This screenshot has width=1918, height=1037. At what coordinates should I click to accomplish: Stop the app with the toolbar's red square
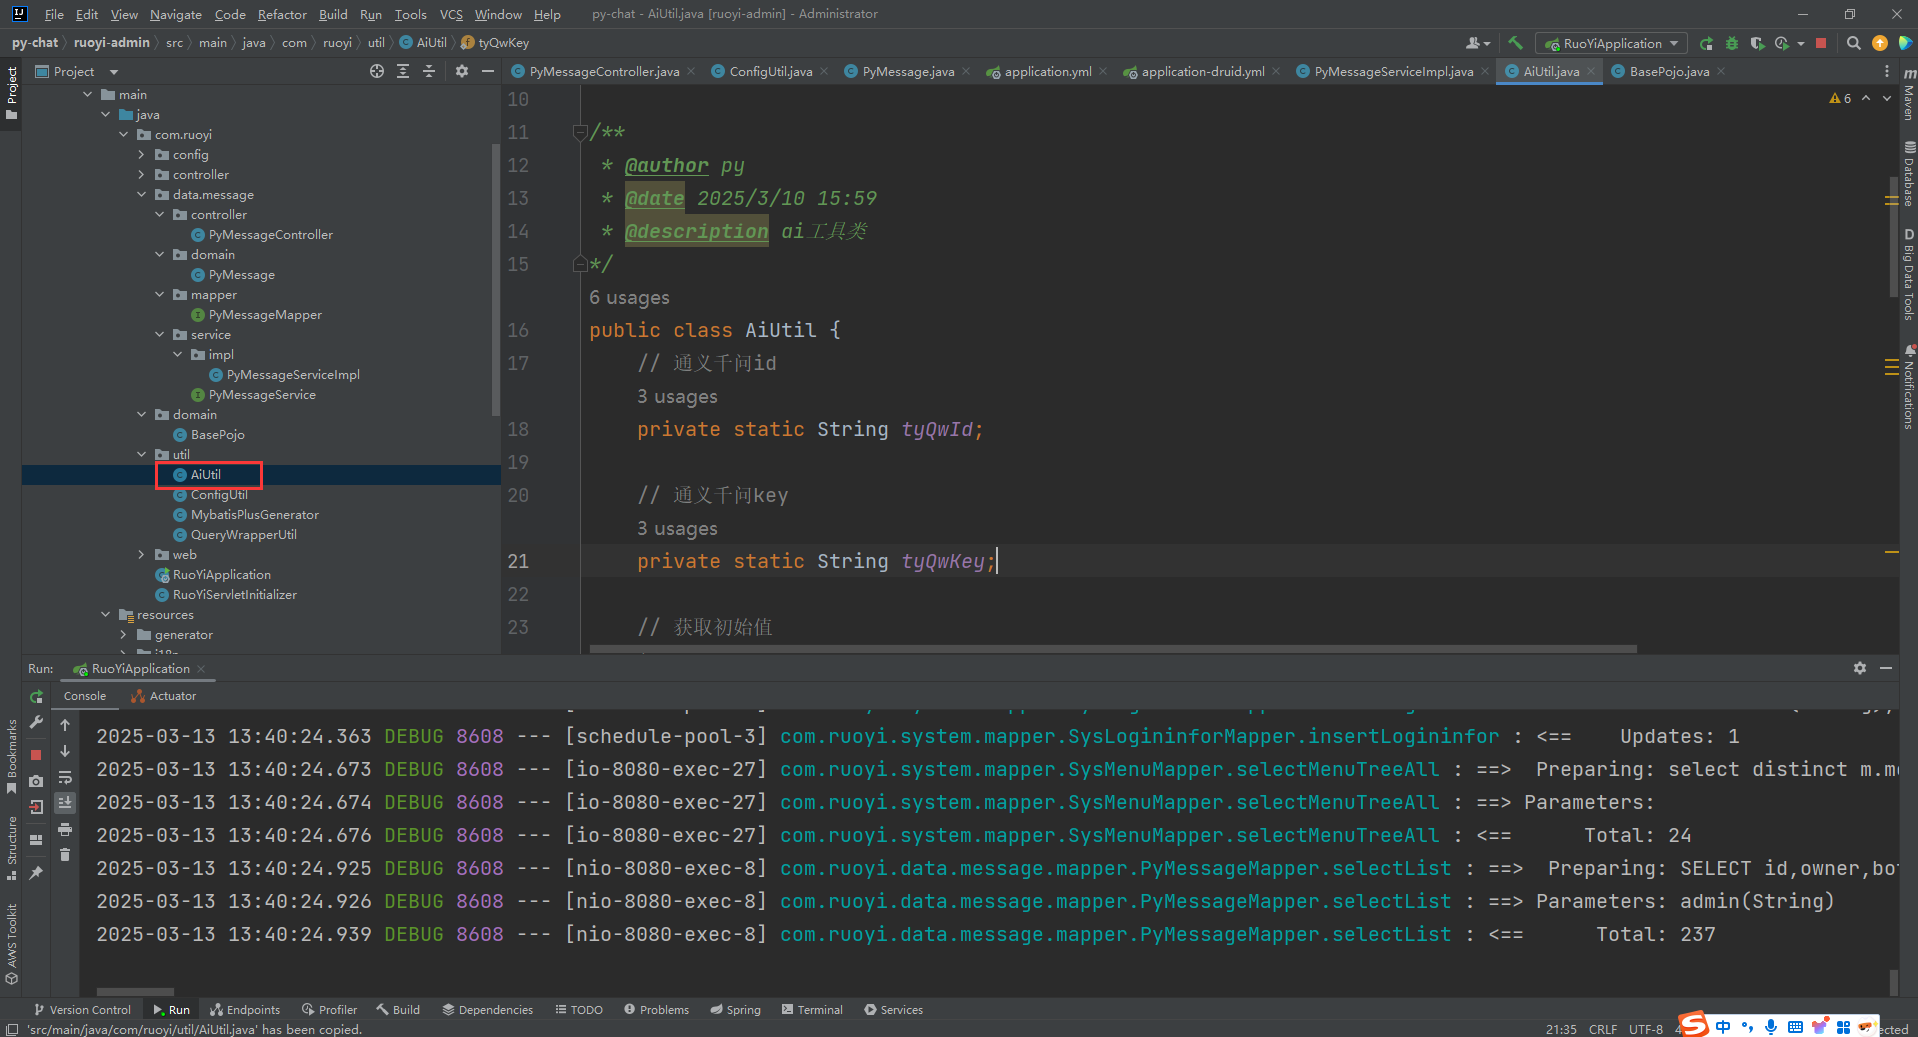tap(1821, 43)
